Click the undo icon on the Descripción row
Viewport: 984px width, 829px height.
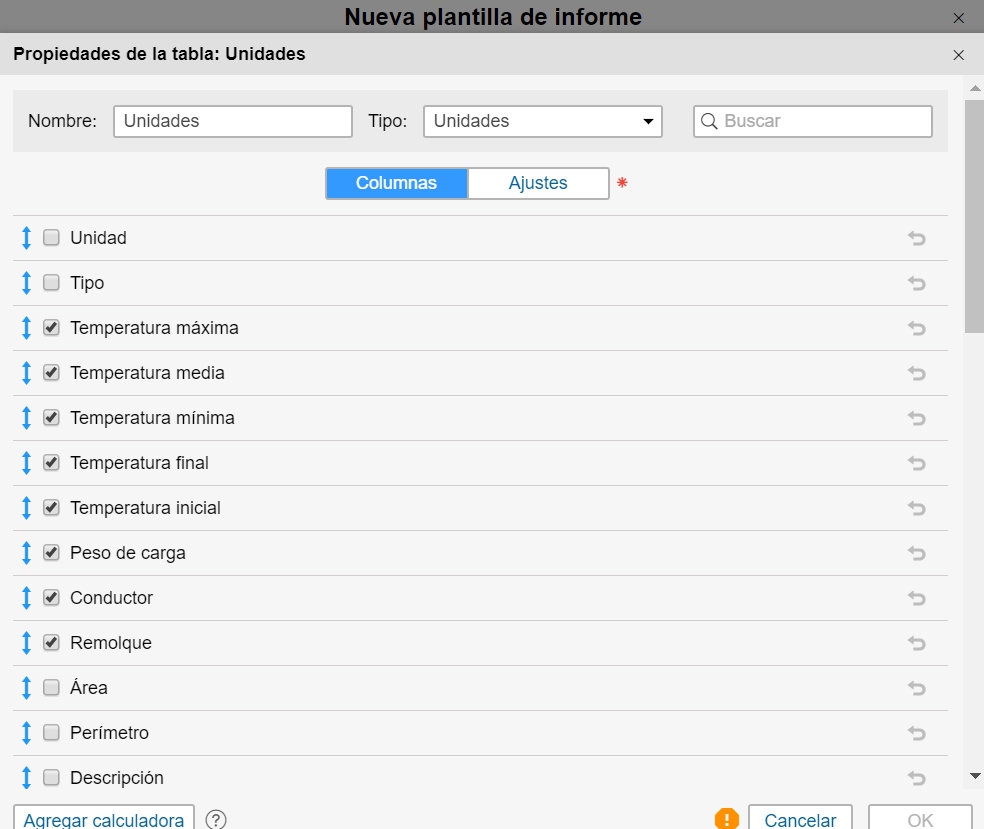(x=916, y=778)
